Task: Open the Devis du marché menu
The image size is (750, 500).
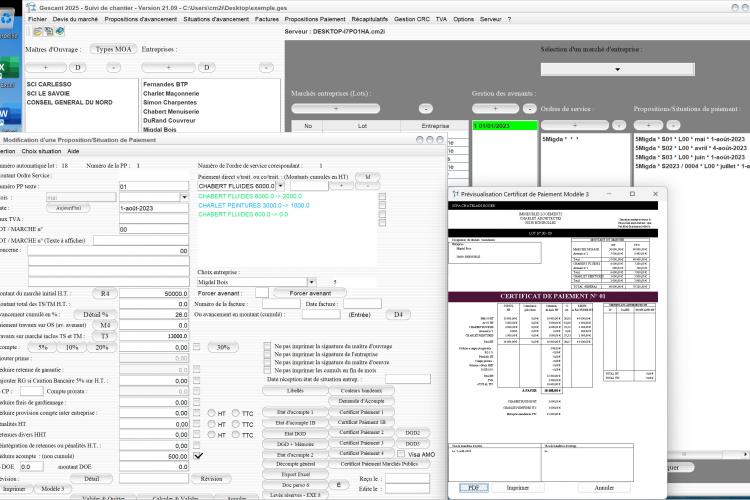Action: pos(75,19)
